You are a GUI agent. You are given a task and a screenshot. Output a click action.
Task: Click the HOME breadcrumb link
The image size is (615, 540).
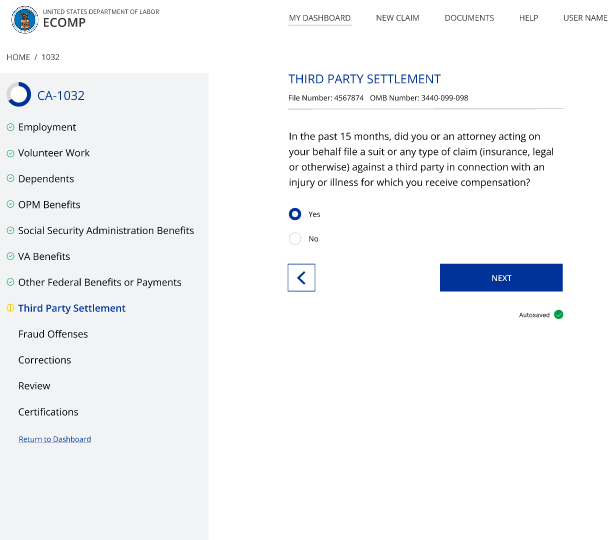(x=18, y=57)
